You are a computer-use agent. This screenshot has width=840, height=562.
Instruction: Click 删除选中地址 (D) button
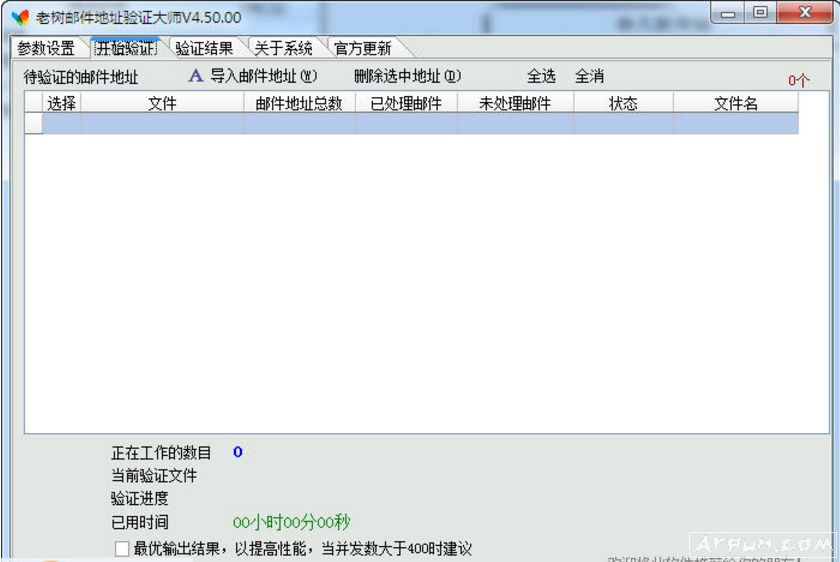click(407, 76)
